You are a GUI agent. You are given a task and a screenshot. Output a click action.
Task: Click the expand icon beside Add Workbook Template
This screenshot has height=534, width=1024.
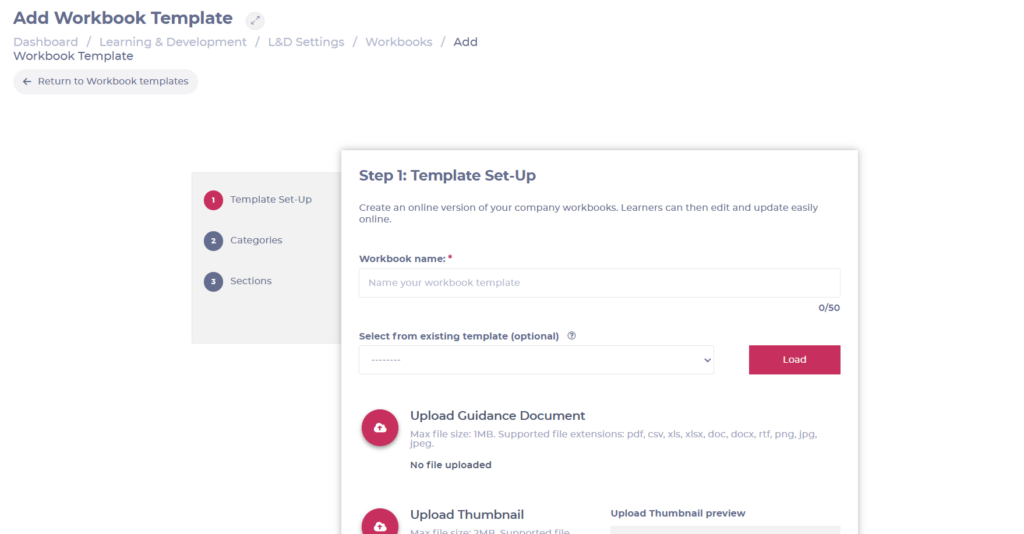255,21
